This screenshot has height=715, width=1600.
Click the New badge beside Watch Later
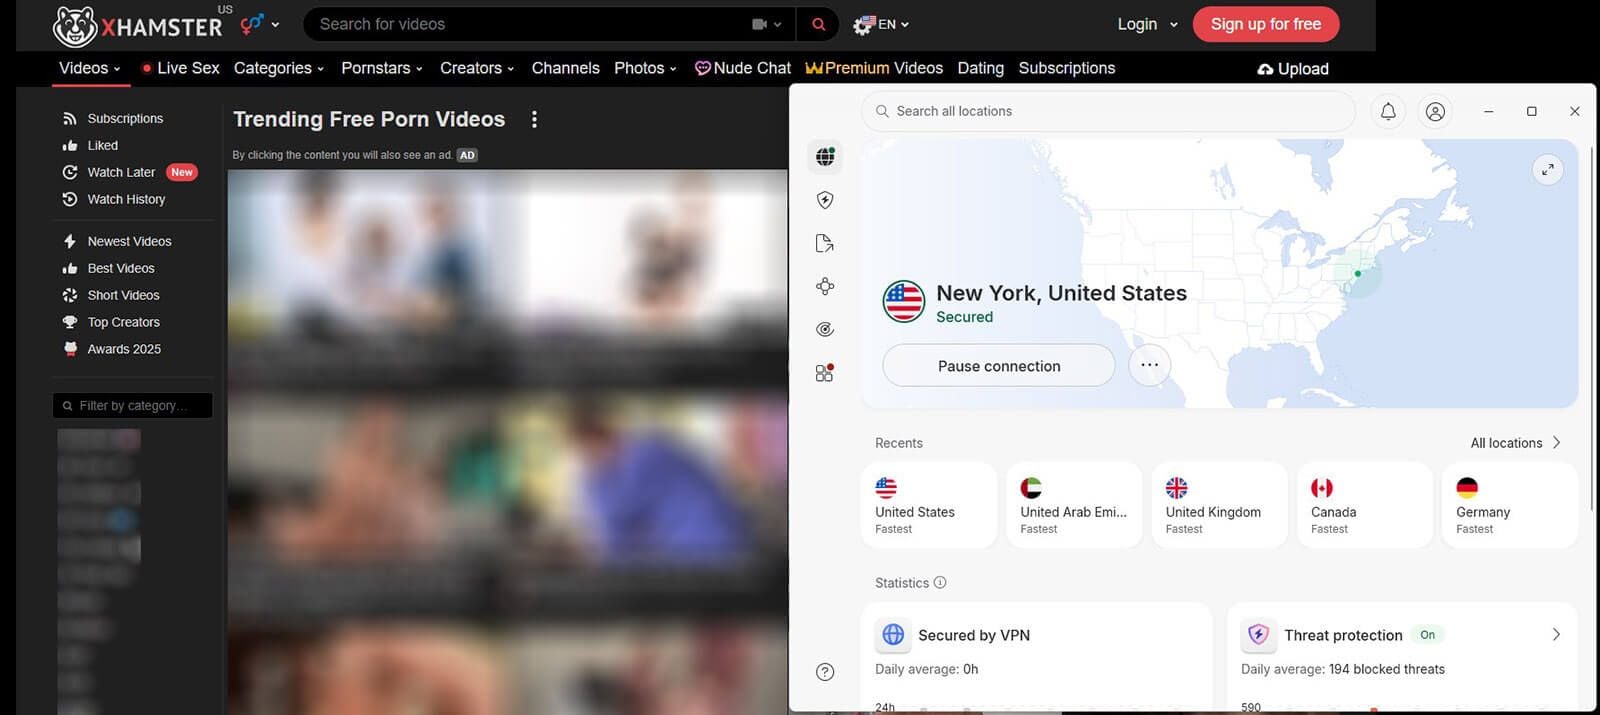[182, 172]
